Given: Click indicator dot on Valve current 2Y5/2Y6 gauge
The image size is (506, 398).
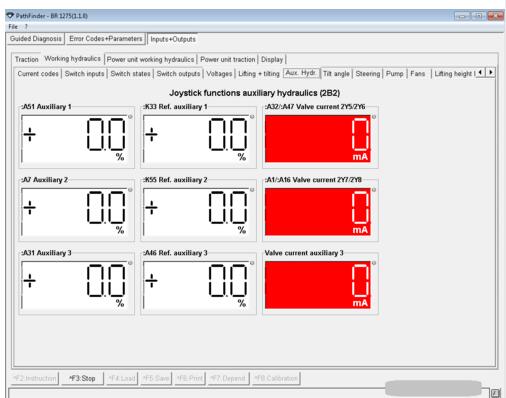Looking at the screenshot, I should tap(374, 117).
